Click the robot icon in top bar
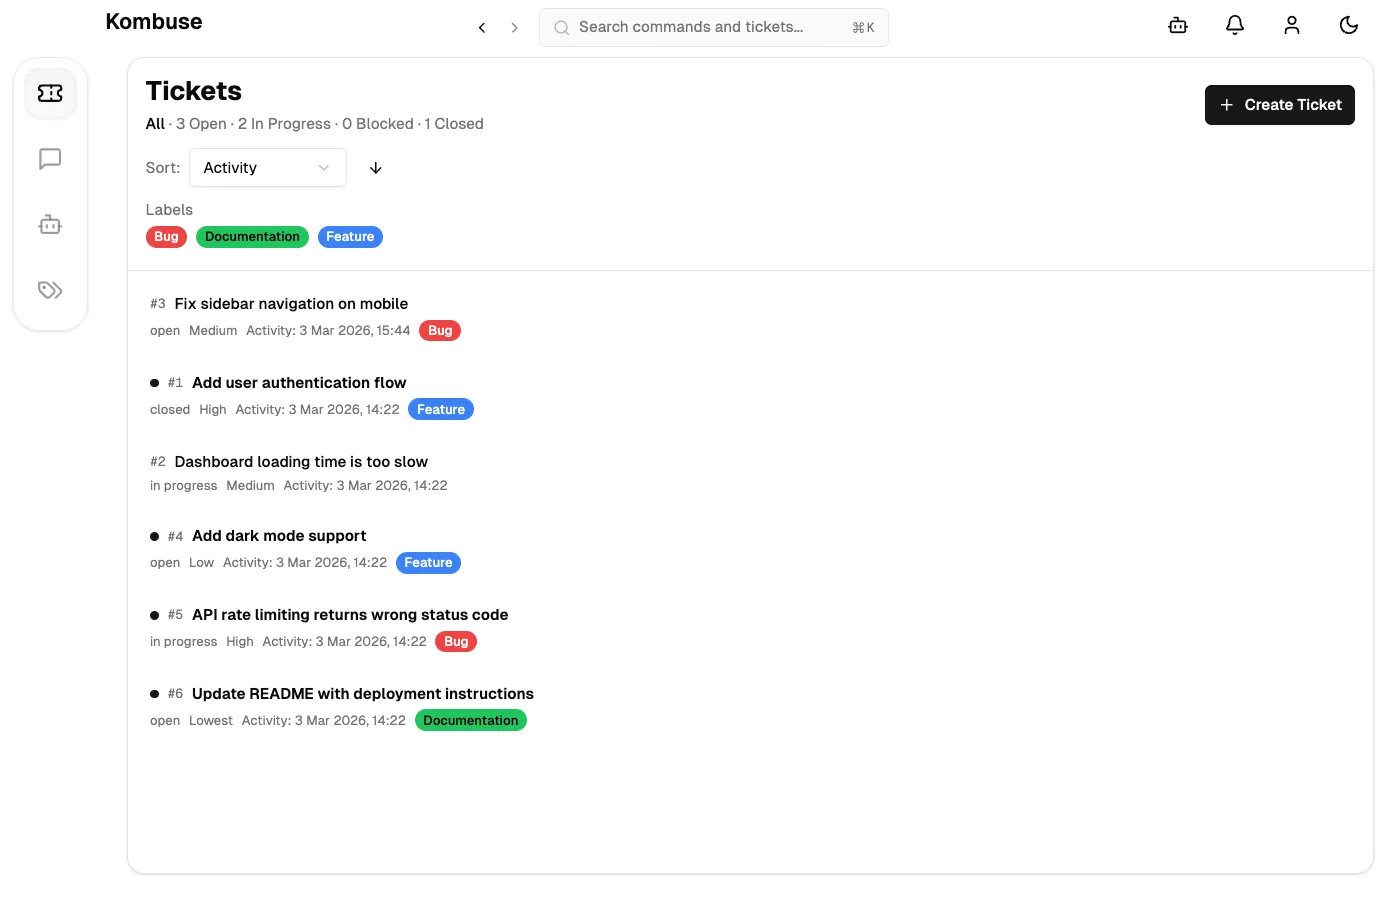Image resolution: width=1400 pixels, height=900 pixels. click(x=1178, y=26)
